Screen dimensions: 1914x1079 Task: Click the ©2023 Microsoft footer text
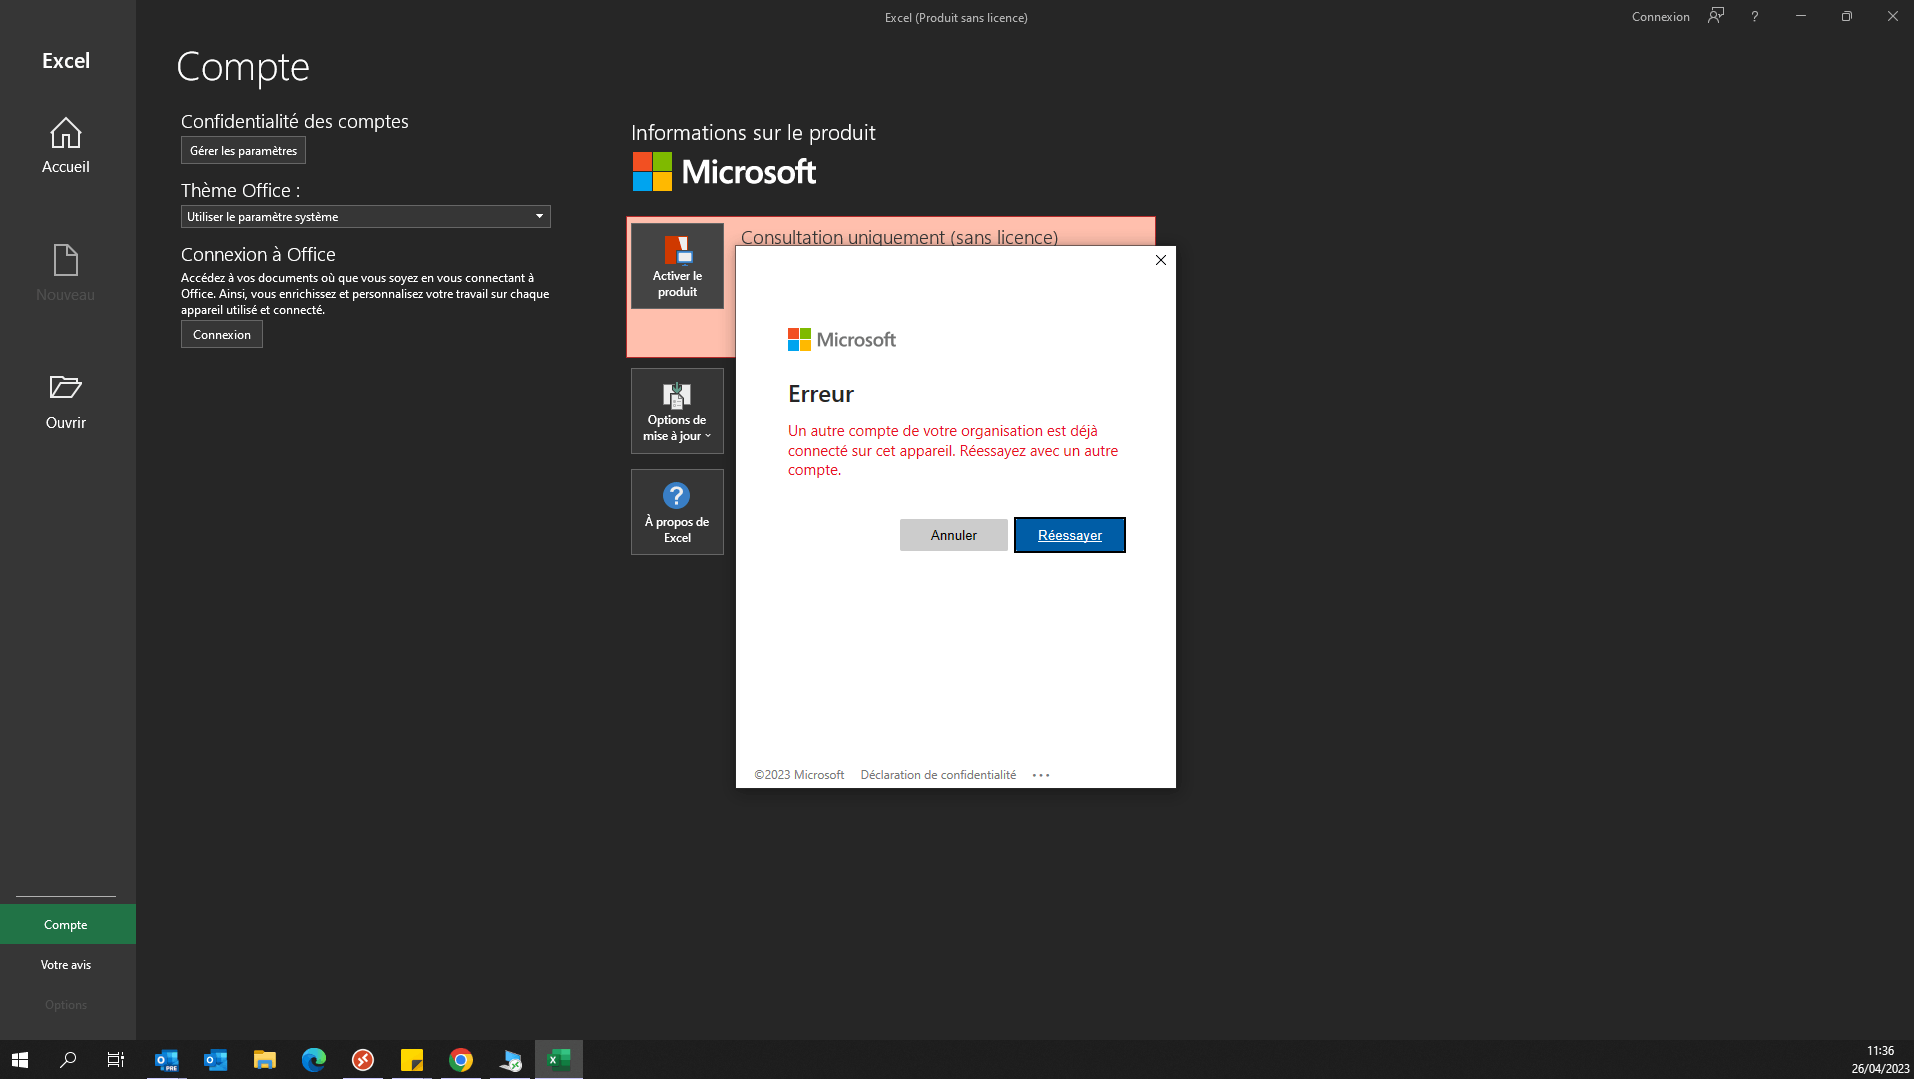[799, 775]
